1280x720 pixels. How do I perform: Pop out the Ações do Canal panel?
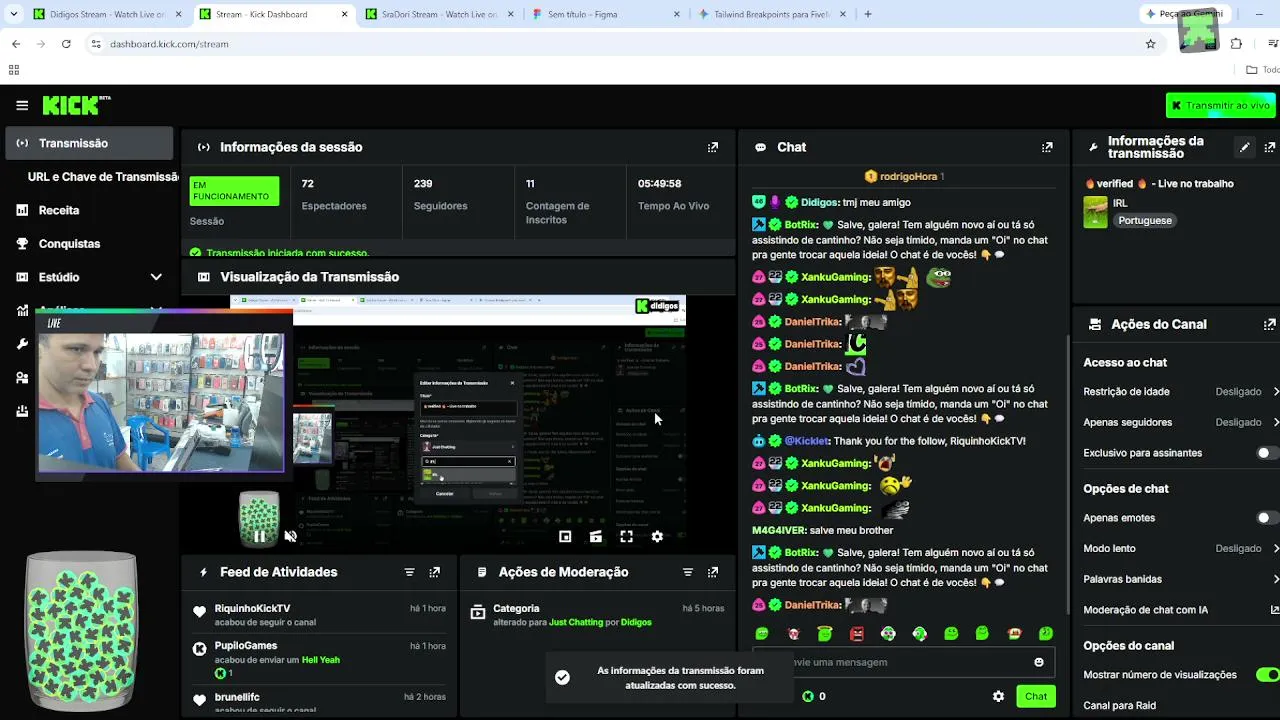coord(1270,324)
